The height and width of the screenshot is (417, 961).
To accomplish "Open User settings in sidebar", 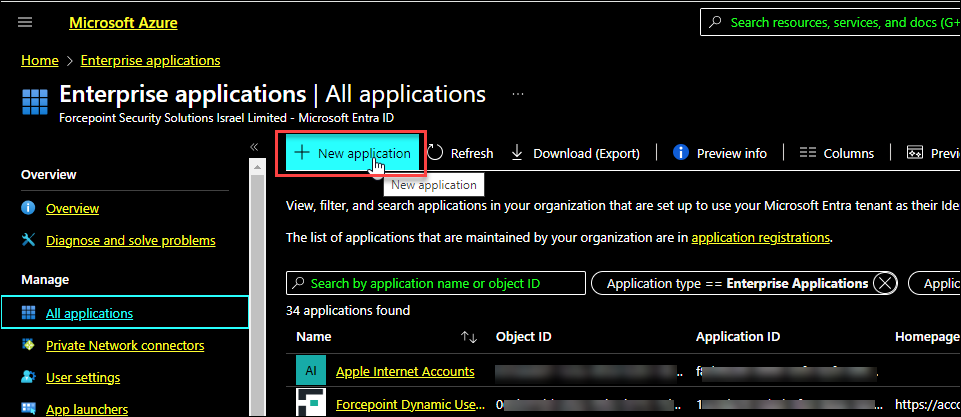I will [83, 377].
